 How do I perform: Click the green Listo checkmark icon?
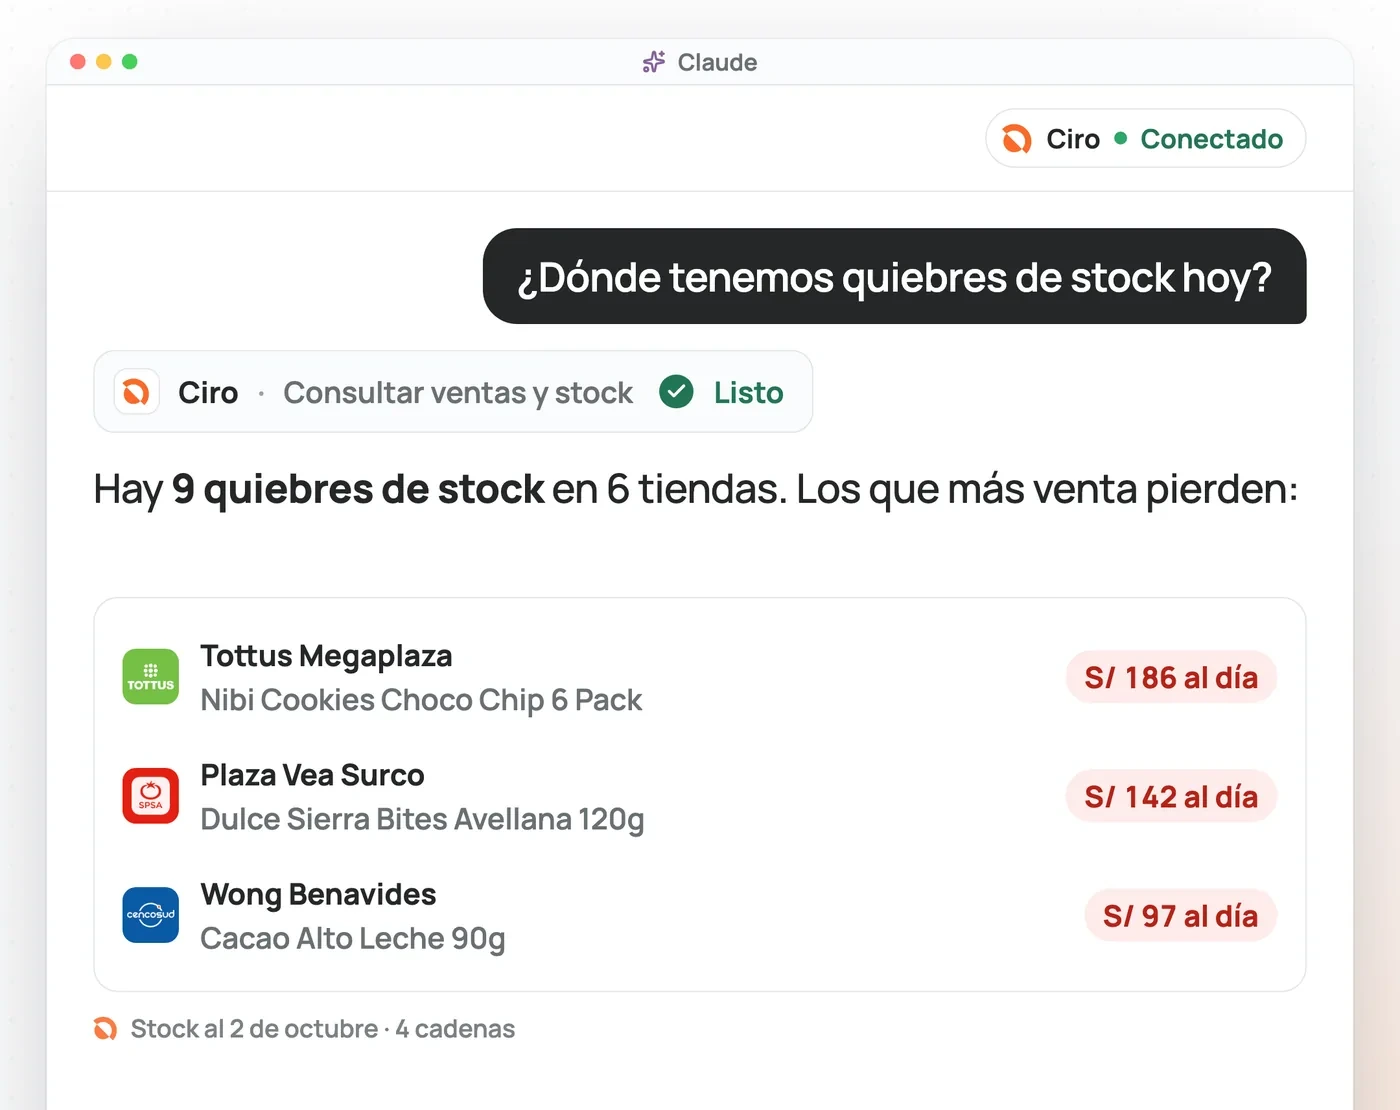pyautogui.click(x=676, y=392)
